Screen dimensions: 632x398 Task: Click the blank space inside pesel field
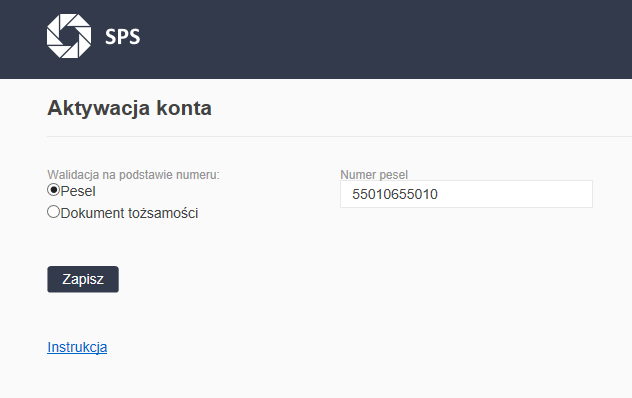(x=516, y=194)
